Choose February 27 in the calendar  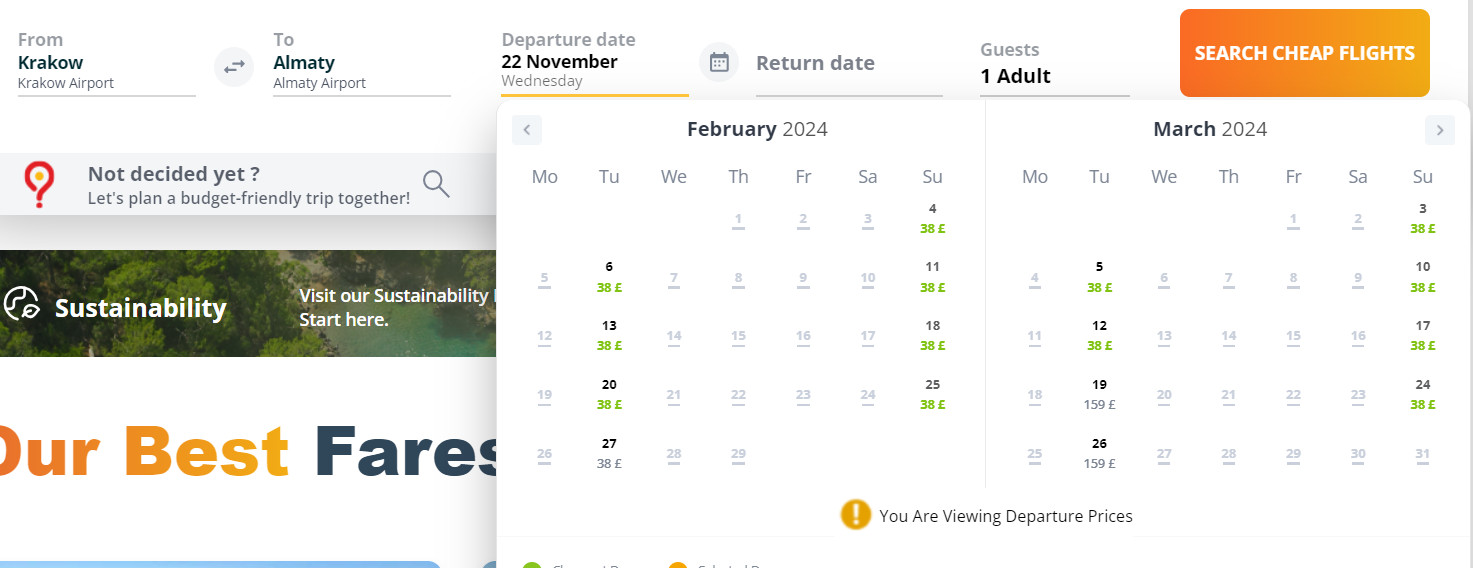click(609, 453)
